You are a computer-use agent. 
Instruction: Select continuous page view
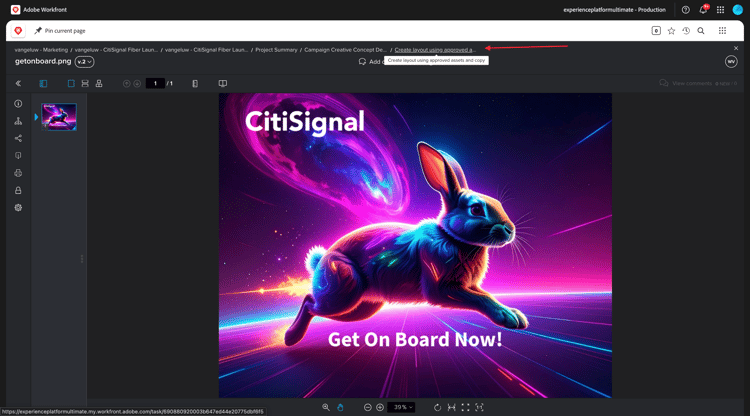(x=85, y=83)
